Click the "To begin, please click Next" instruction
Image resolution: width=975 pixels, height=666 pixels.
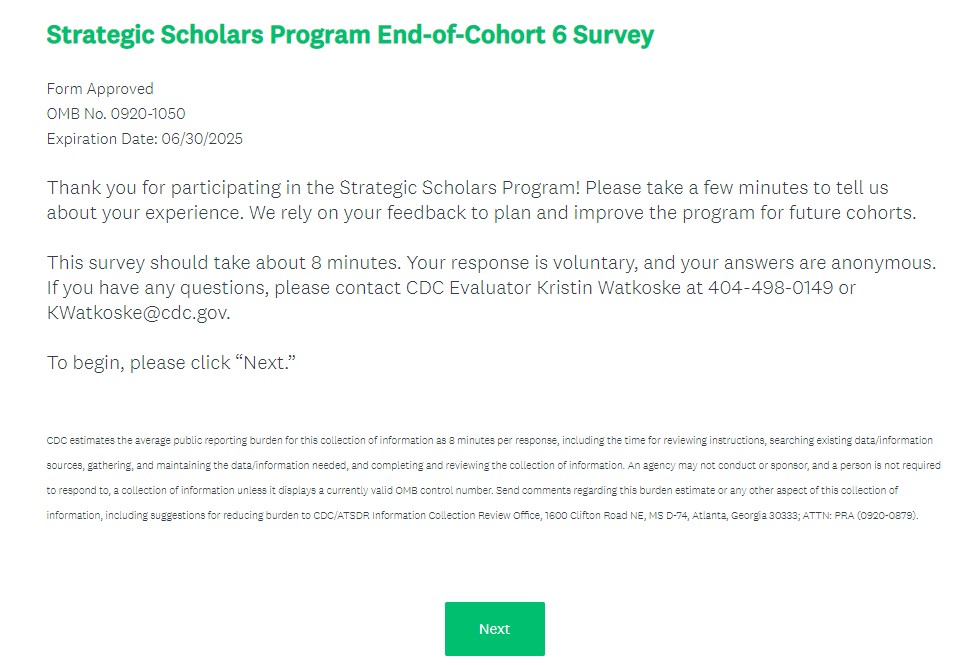(172, 362)
